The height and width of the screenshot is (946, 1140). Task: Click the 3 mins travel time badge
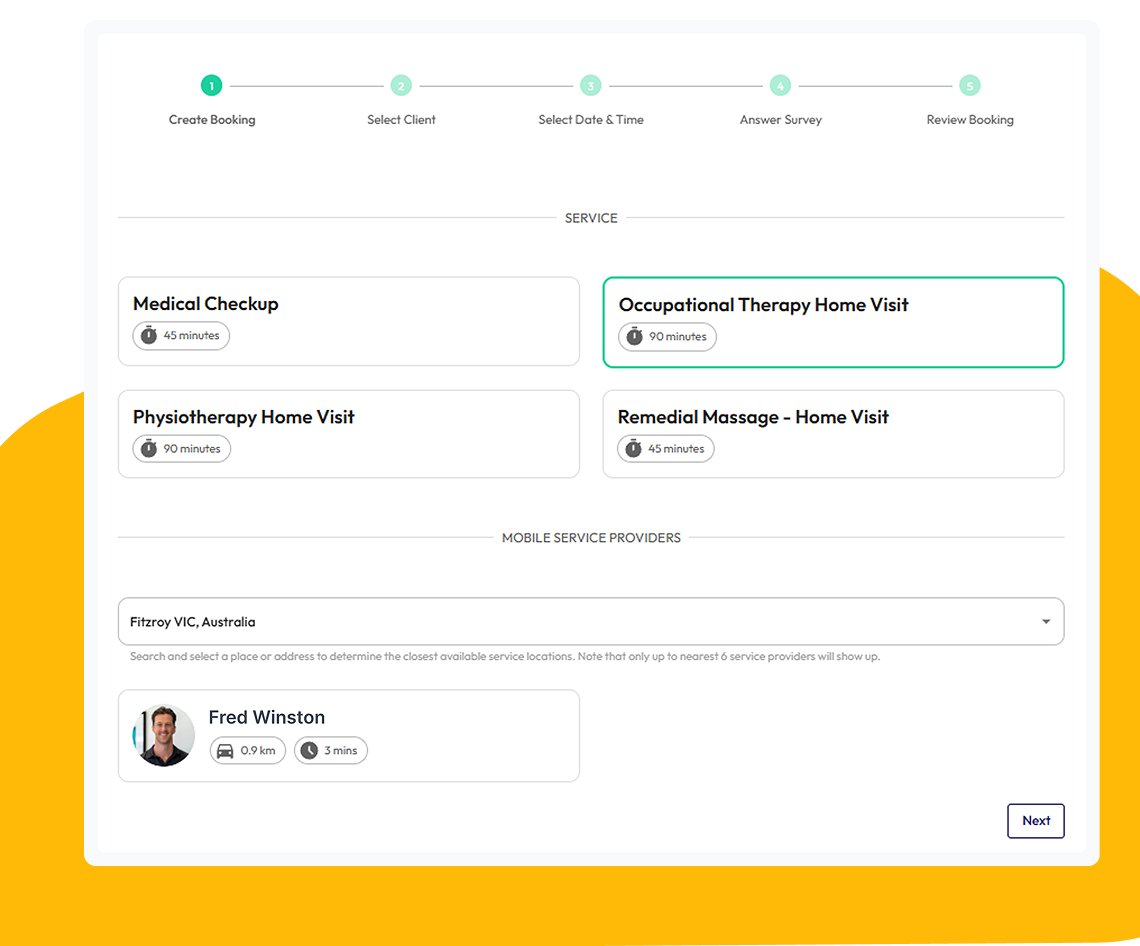[331, 750]
